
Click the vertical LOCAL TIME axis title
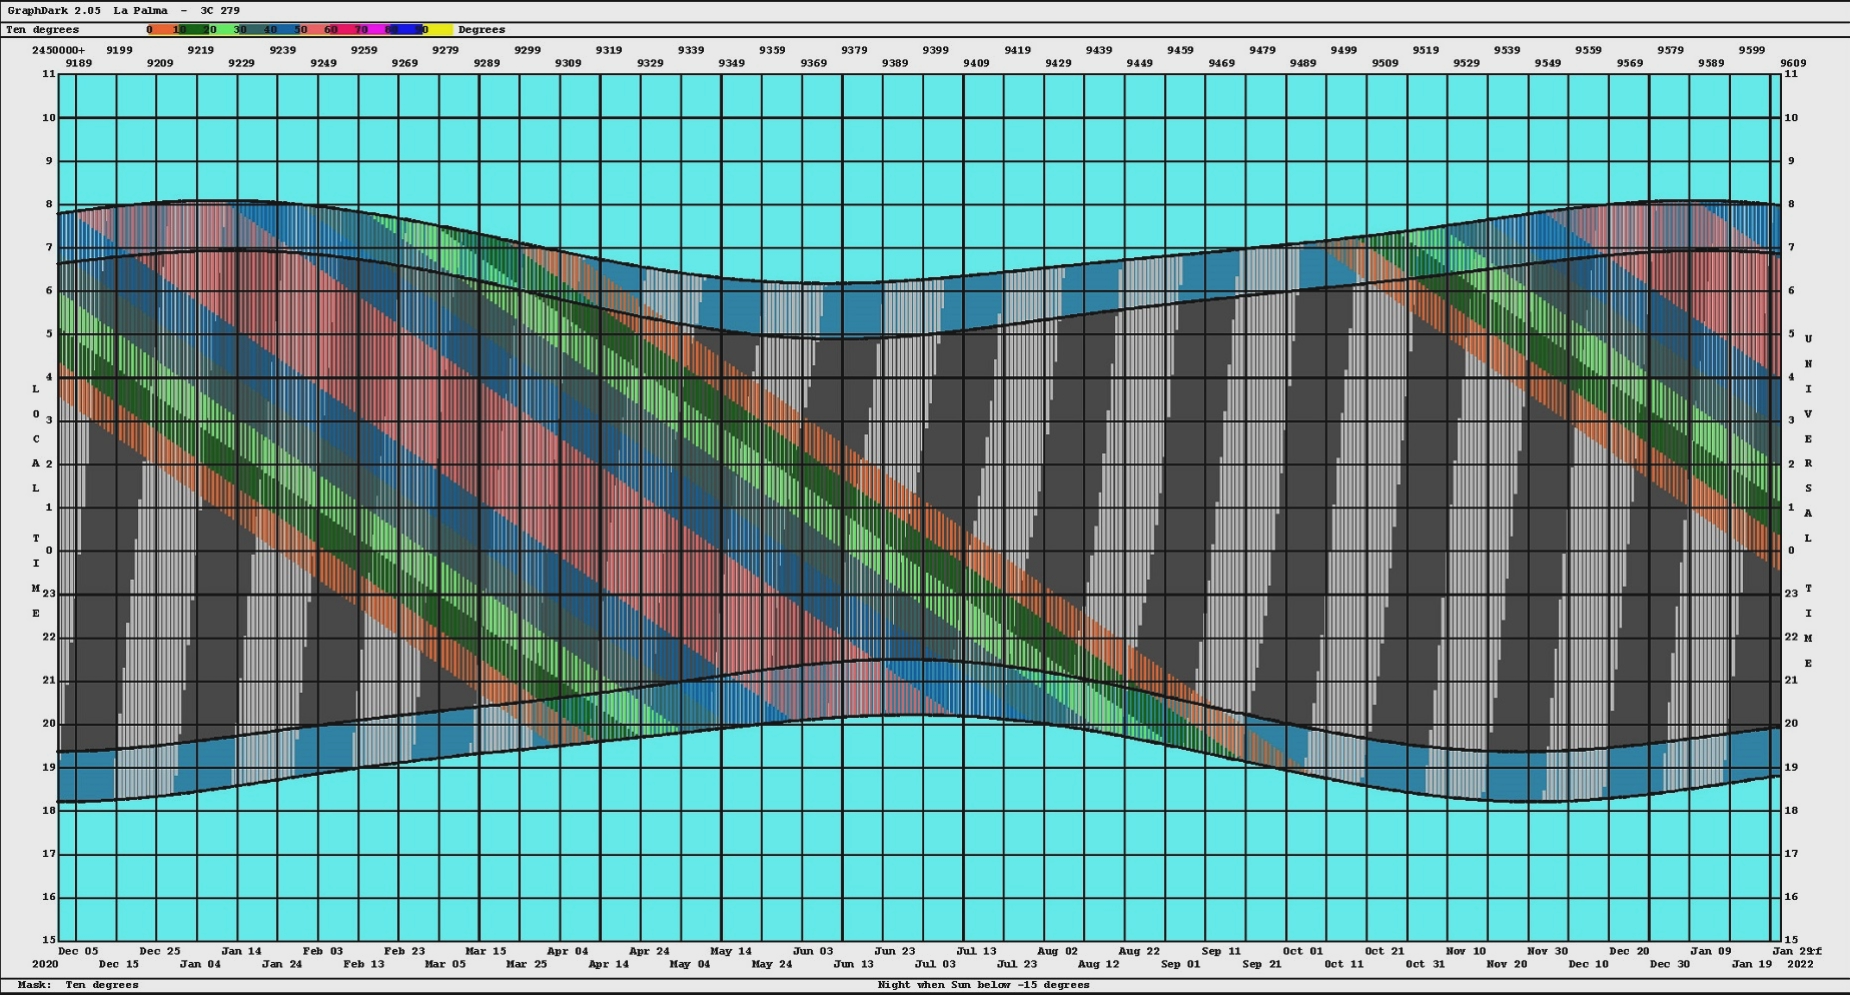click(36, 500)
